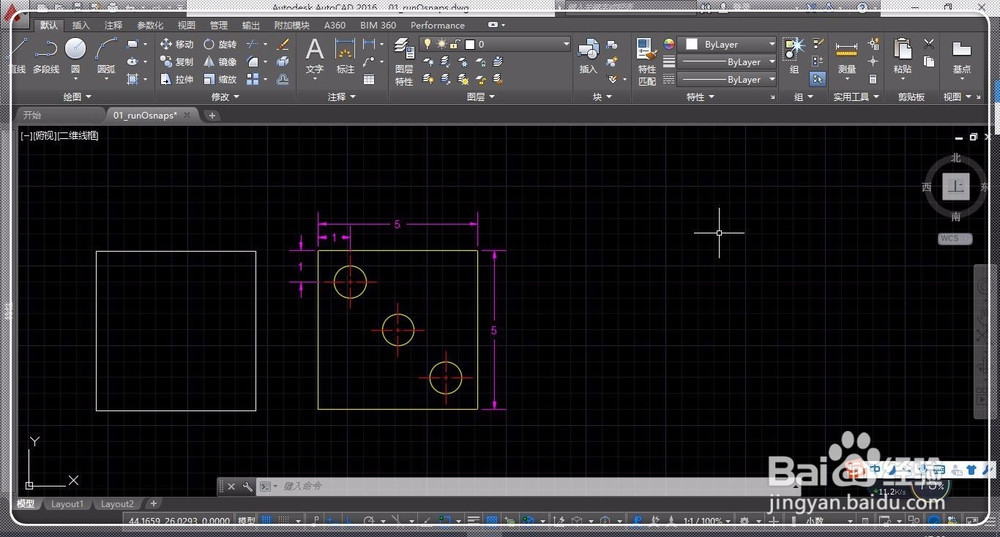Select the Polyline (多段线) tool
This screenshot has height=537, width=1000.
46,56
